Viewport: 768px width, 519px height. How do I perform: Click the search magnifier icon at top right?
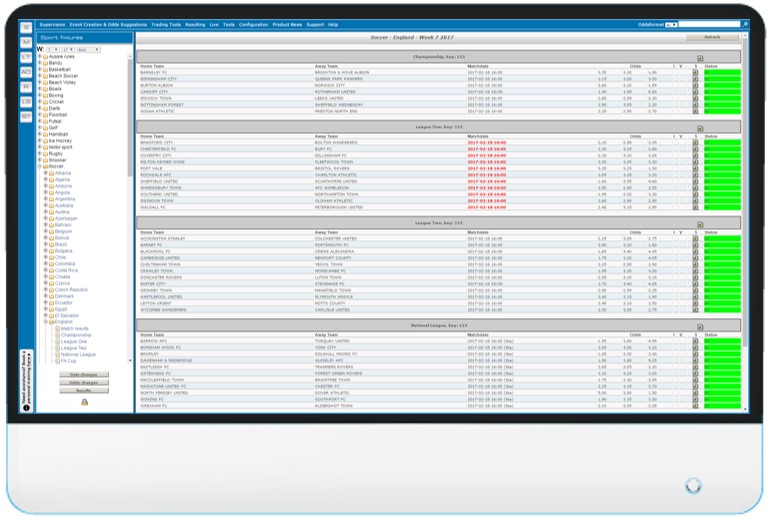coord(743,23)
